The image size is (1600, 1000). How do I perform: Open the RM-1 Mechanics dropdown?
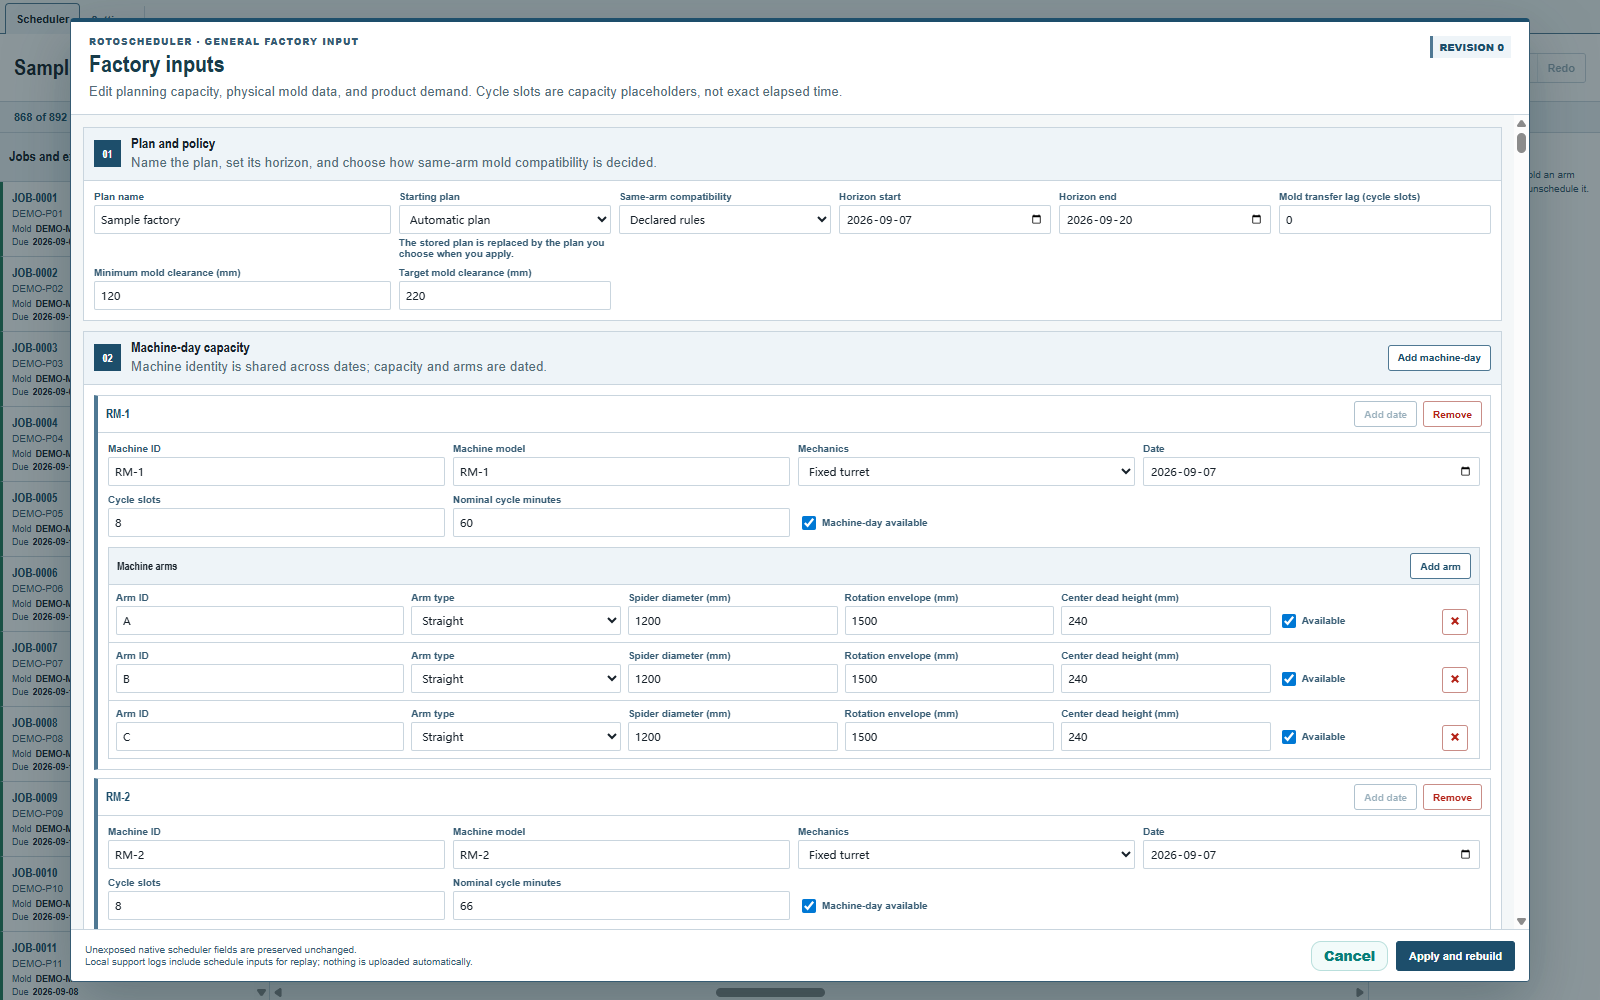[x=966, y=472]
